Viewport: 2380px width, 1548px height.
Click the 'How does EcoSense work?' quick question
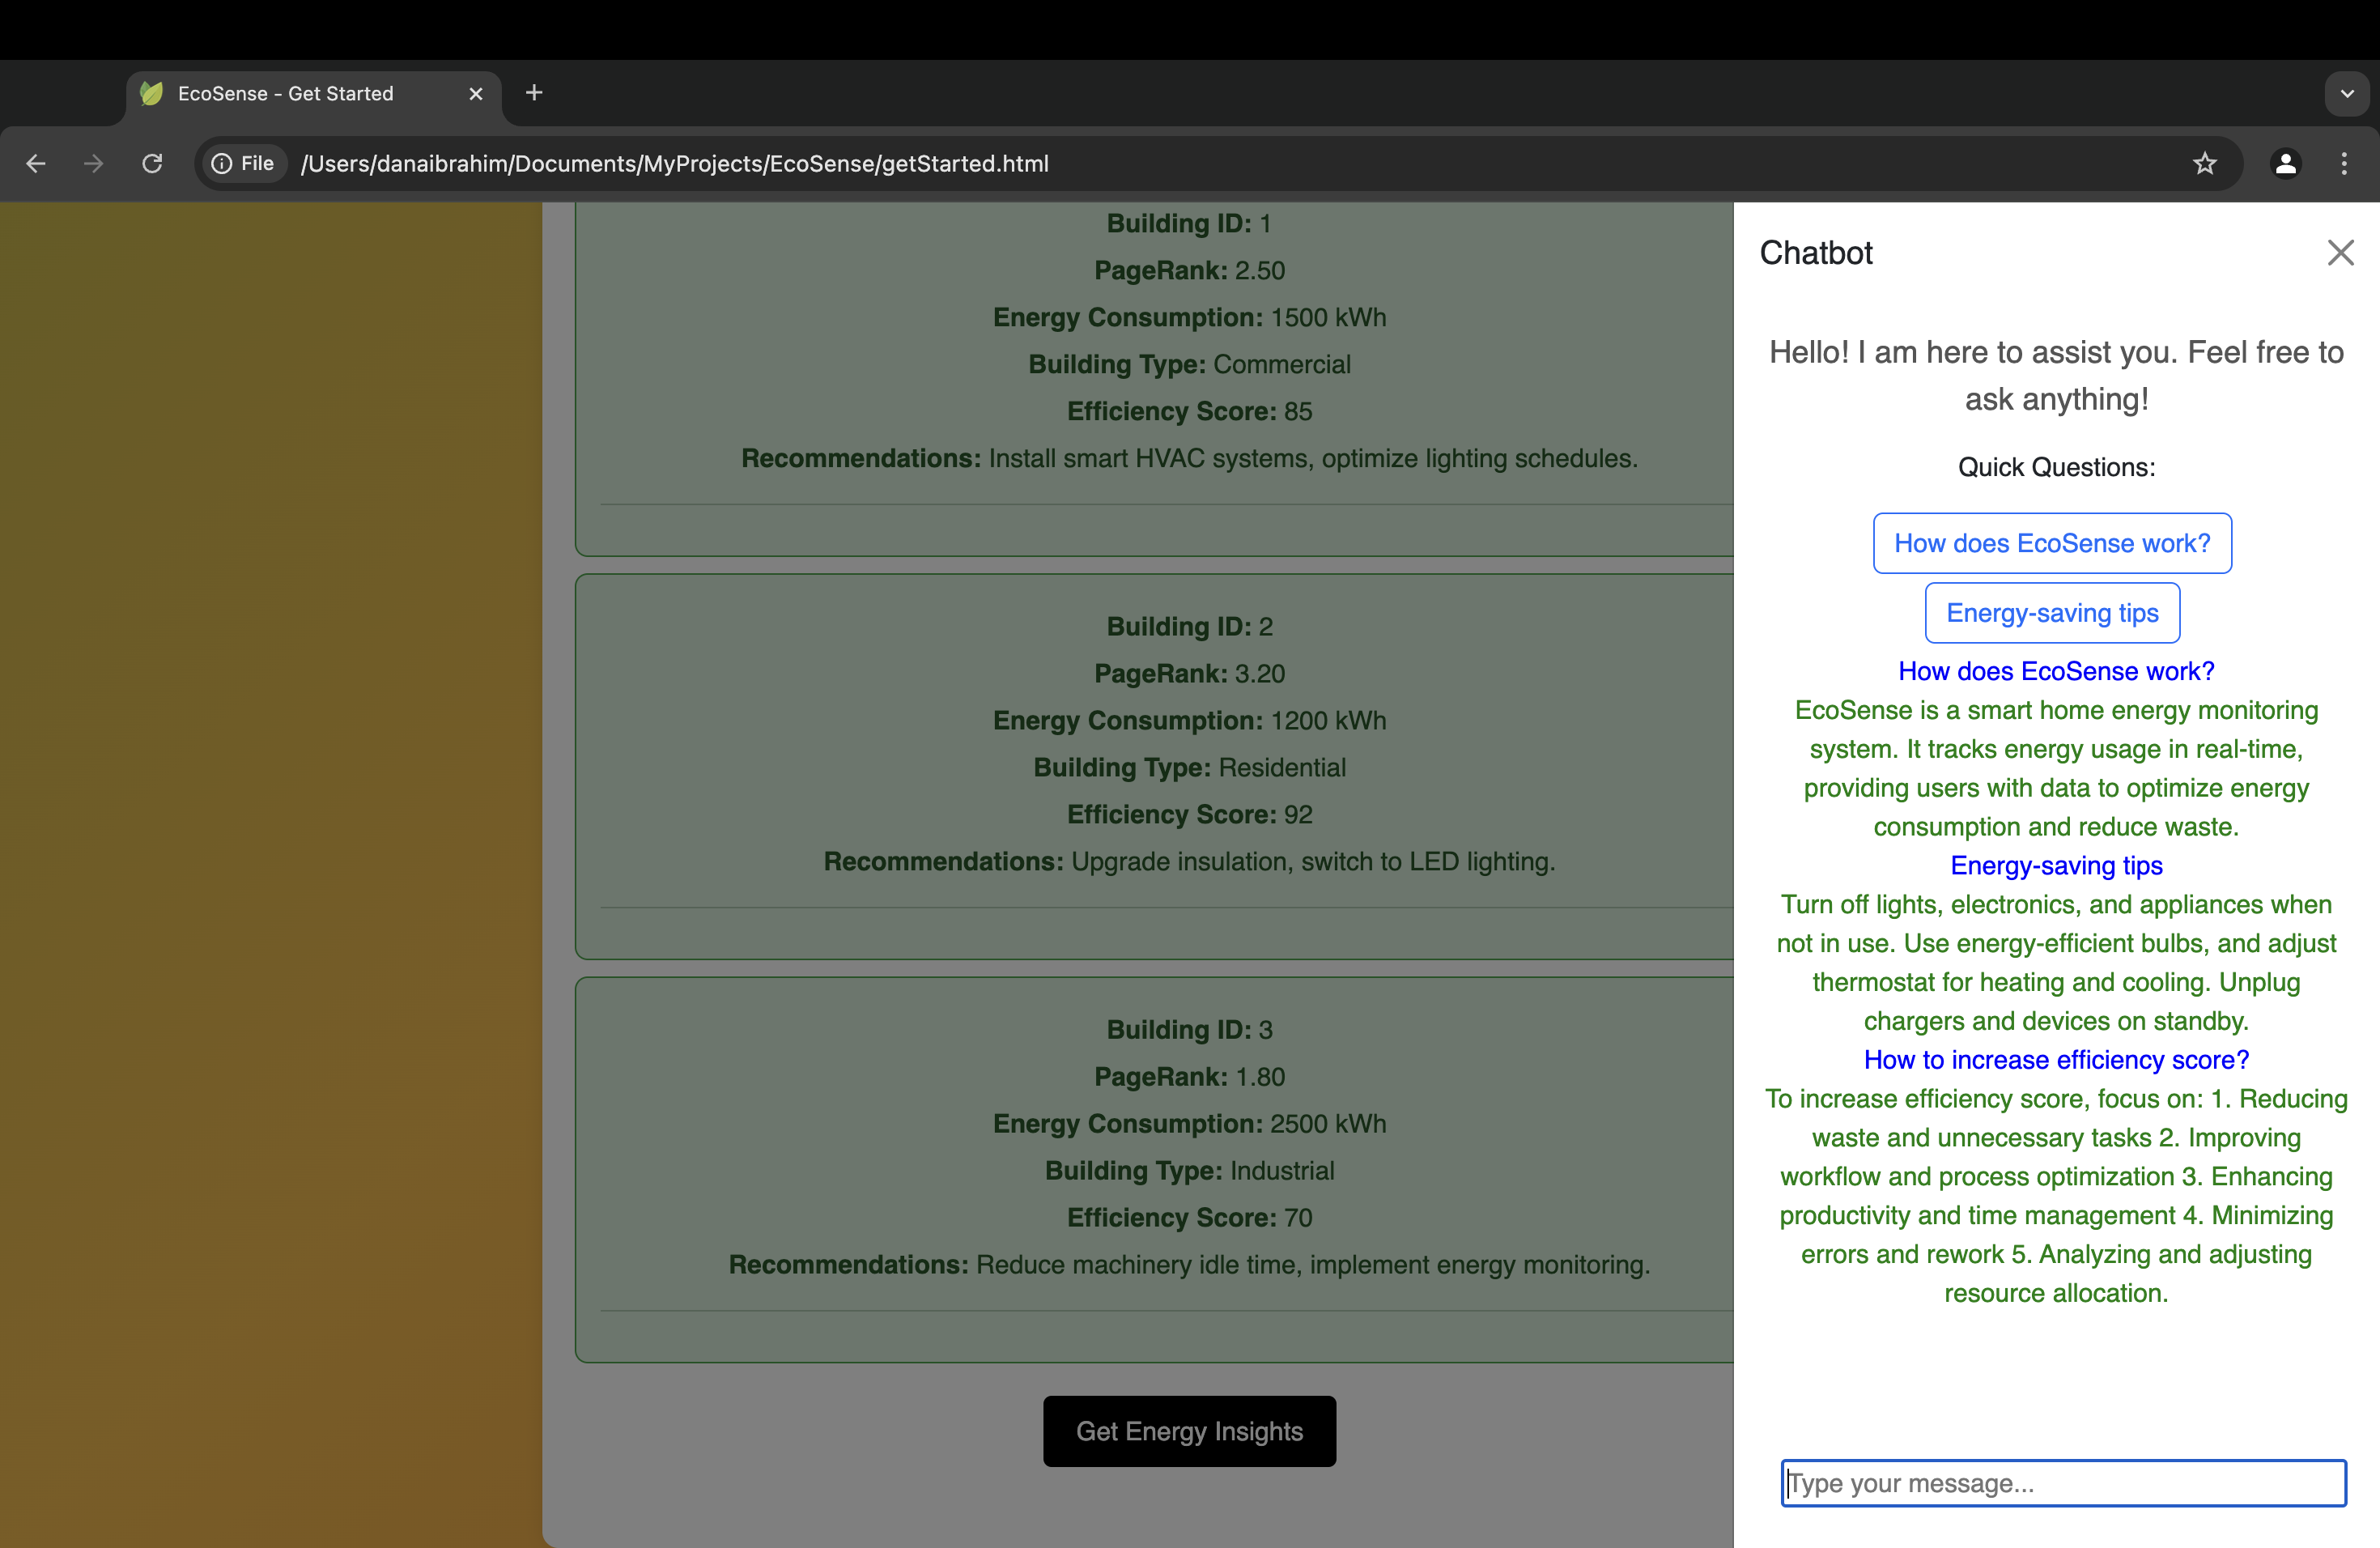coord(2052,543)
